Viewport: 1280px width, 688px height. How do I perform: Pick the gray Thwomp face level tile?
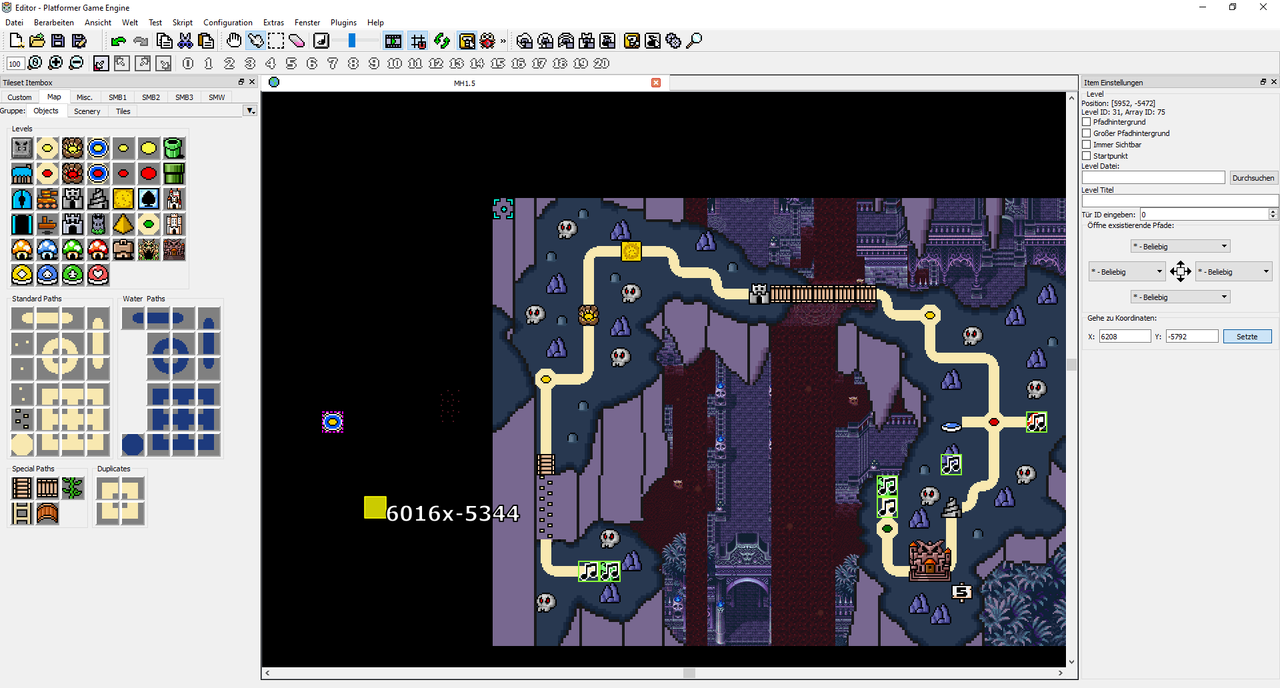(x=22, y=149)
